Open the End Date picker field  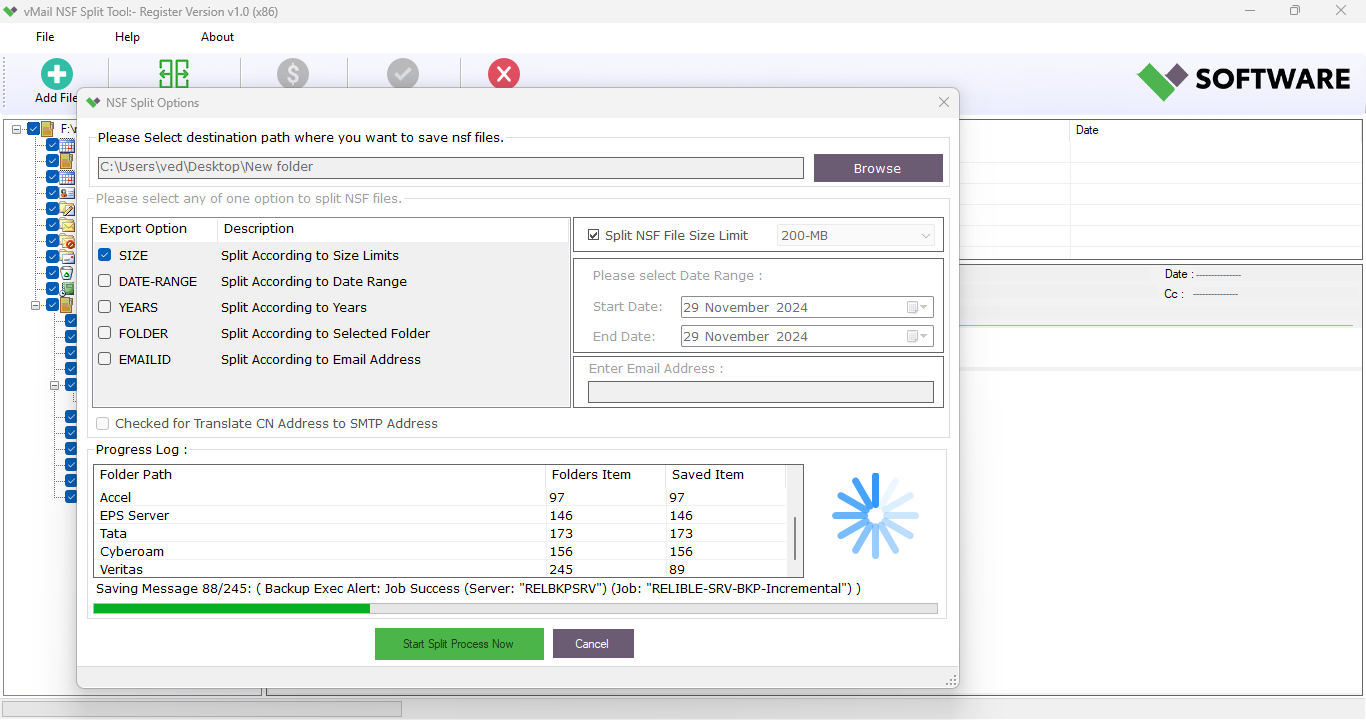807,336
